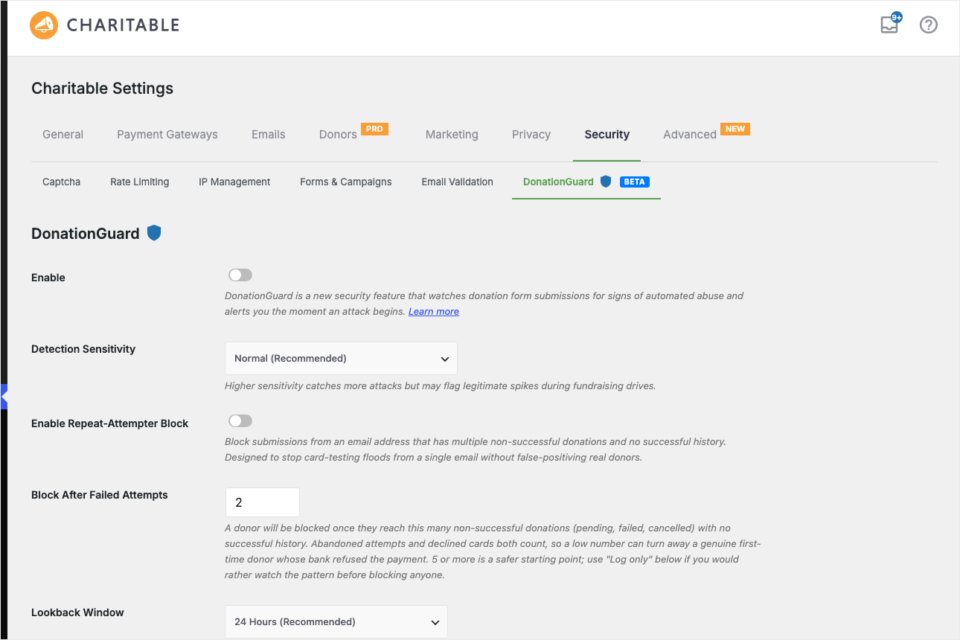Open the Captcha sub-tab
Image resolution: width=960 pixels, height=640 pixels.
[x=61, y=182]
